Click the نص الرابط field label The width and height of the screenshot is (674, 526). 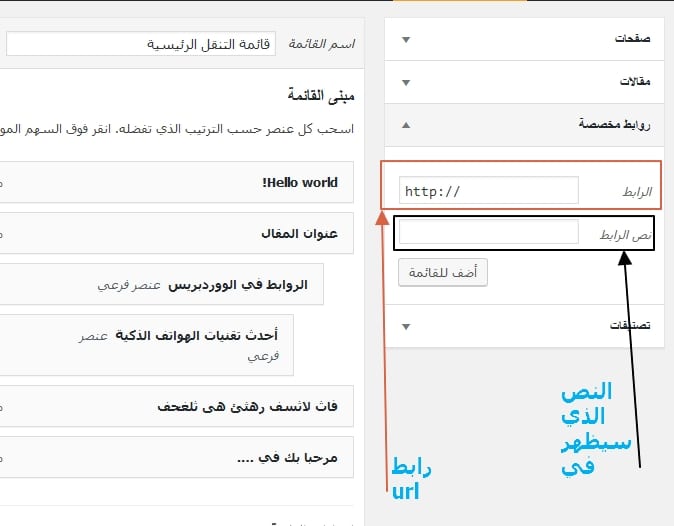pos(625,234)
